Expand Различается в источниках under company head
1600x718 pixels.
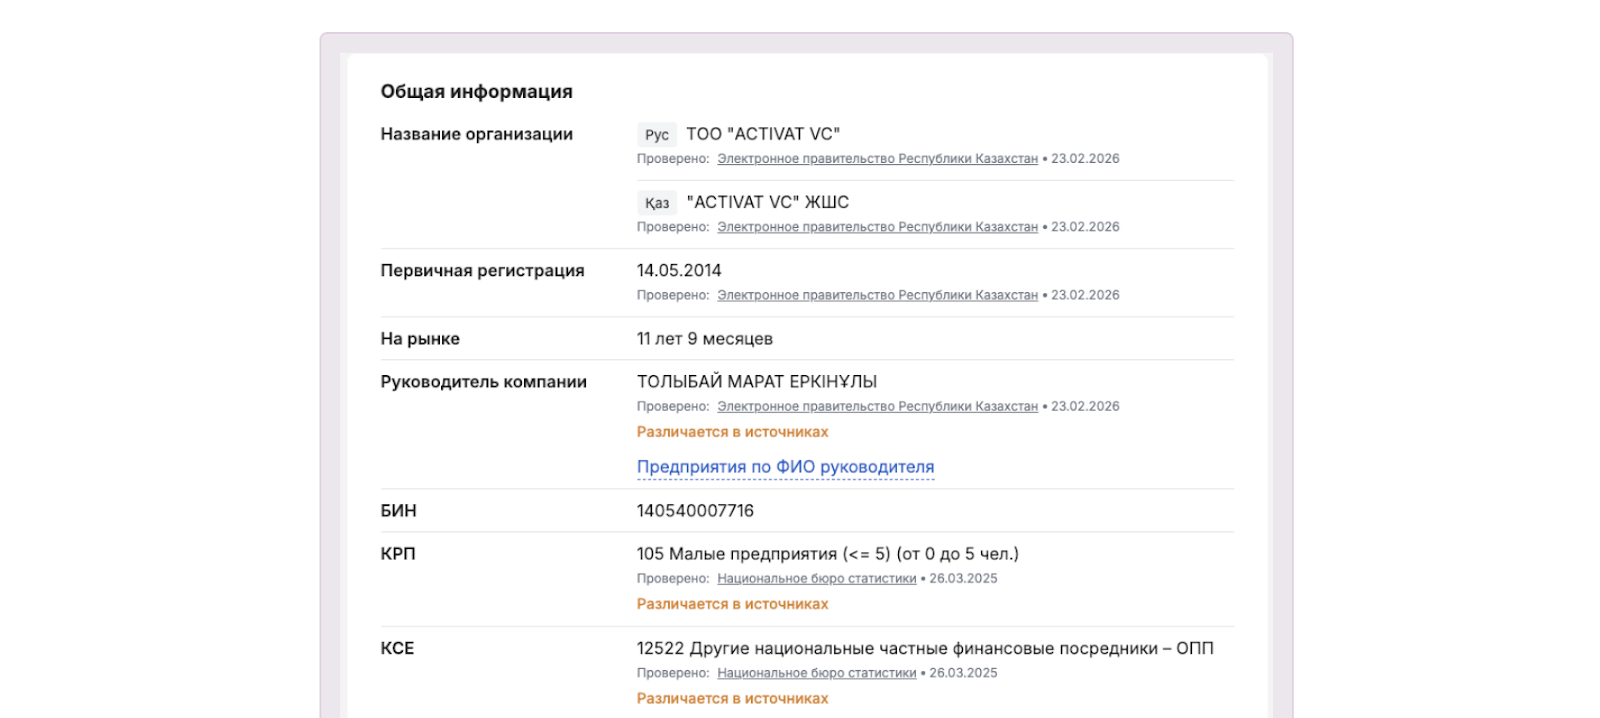pos(732,432)
